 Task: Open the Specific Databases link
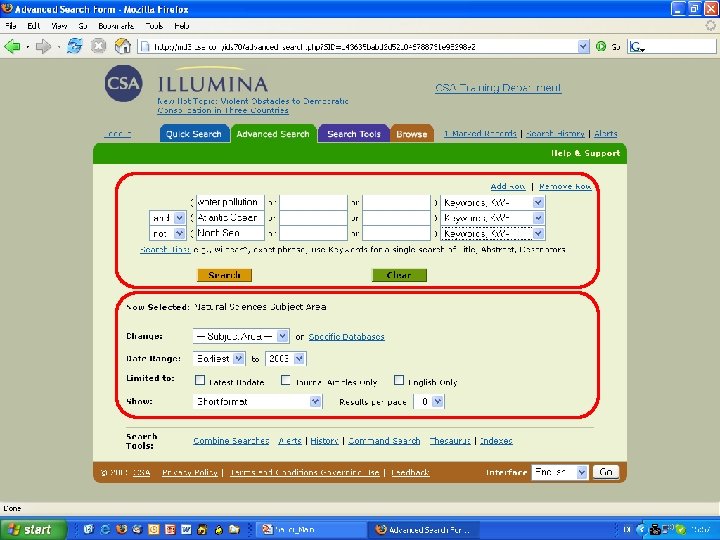tap(346, 337)
